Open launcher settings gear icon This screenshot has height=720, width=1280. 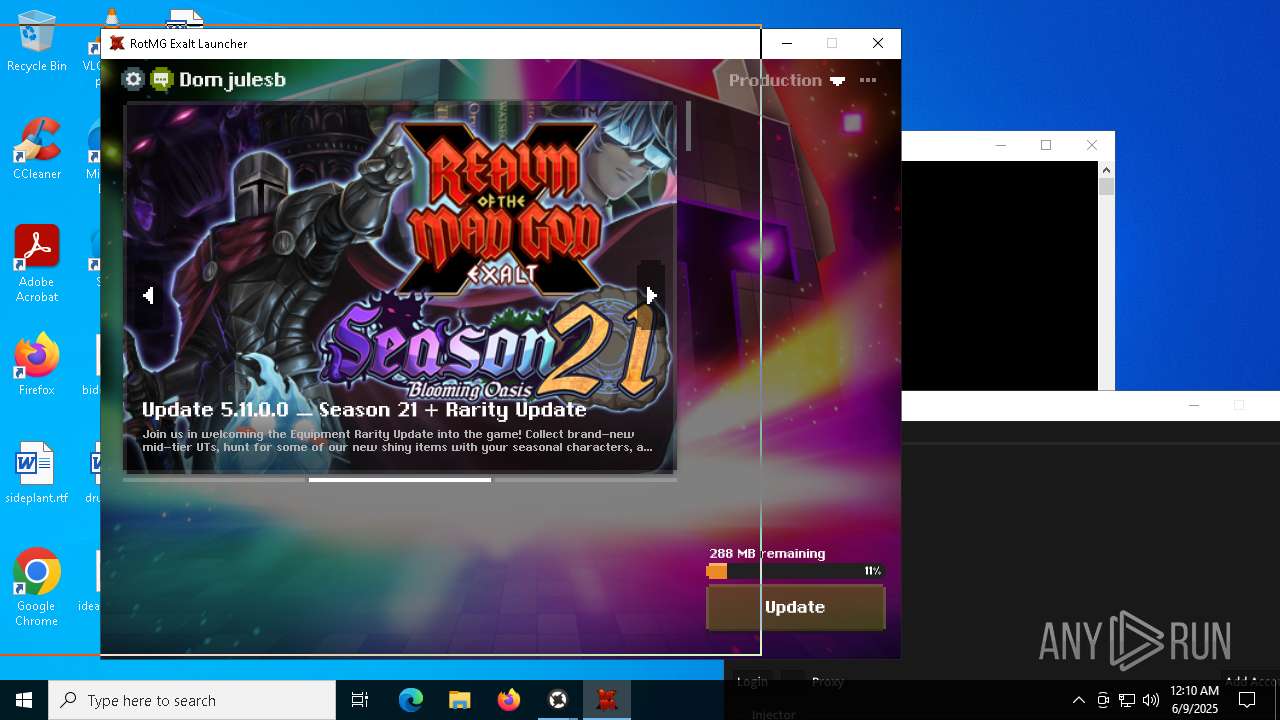133,79
